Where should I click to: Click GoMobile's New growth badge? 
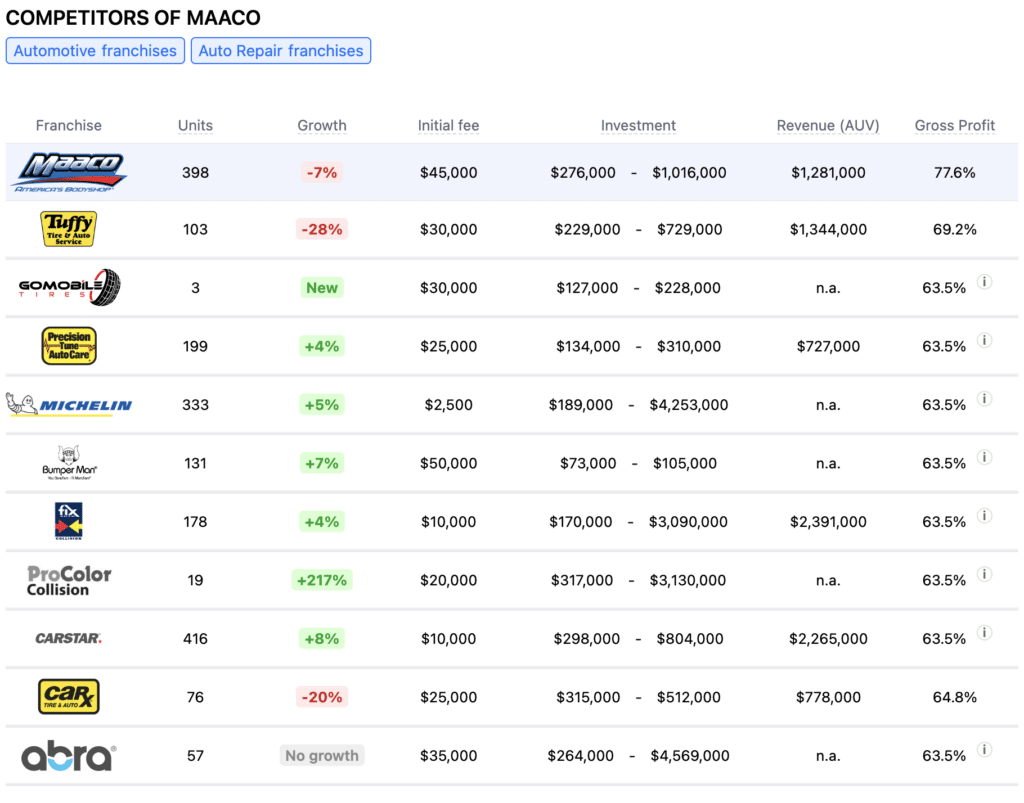tap(322, 288)
